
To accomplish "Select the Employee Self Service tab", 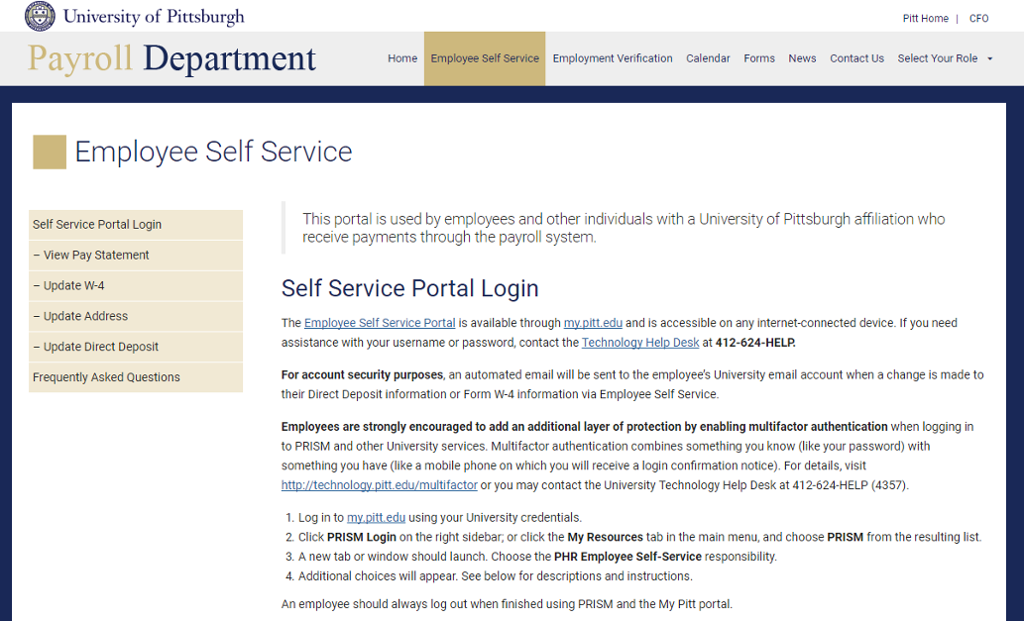I will tap(484, 59).
